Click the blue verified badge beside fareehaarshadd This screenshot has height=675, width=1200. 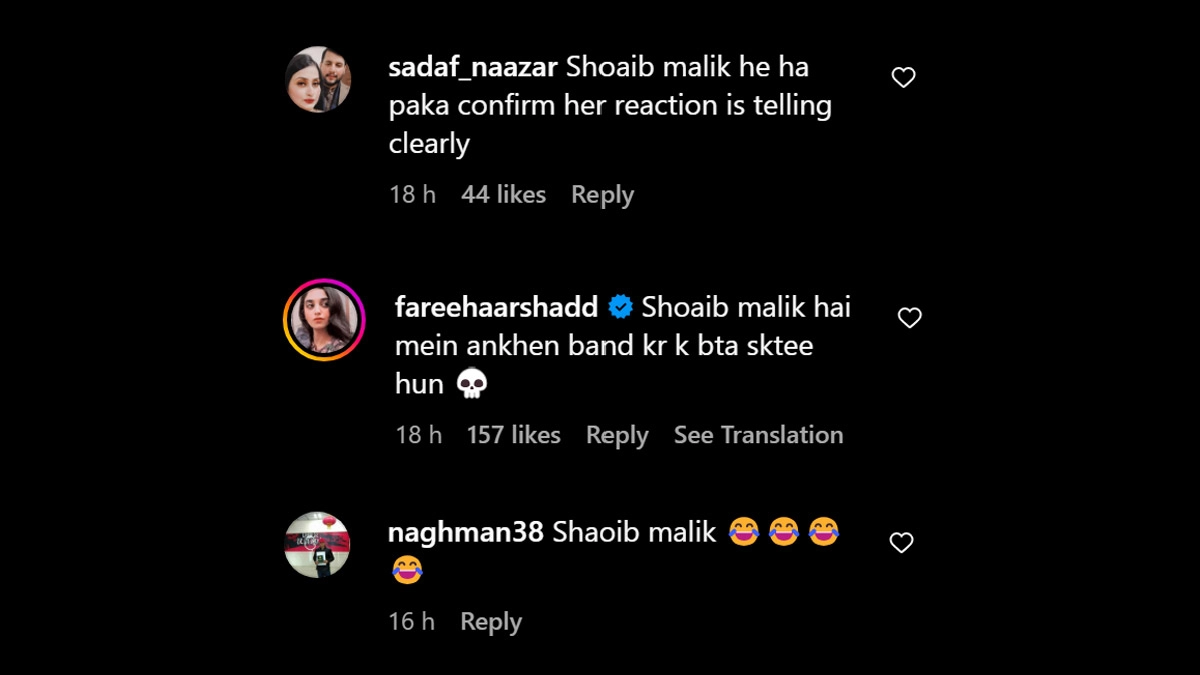[x=620, y=307]
